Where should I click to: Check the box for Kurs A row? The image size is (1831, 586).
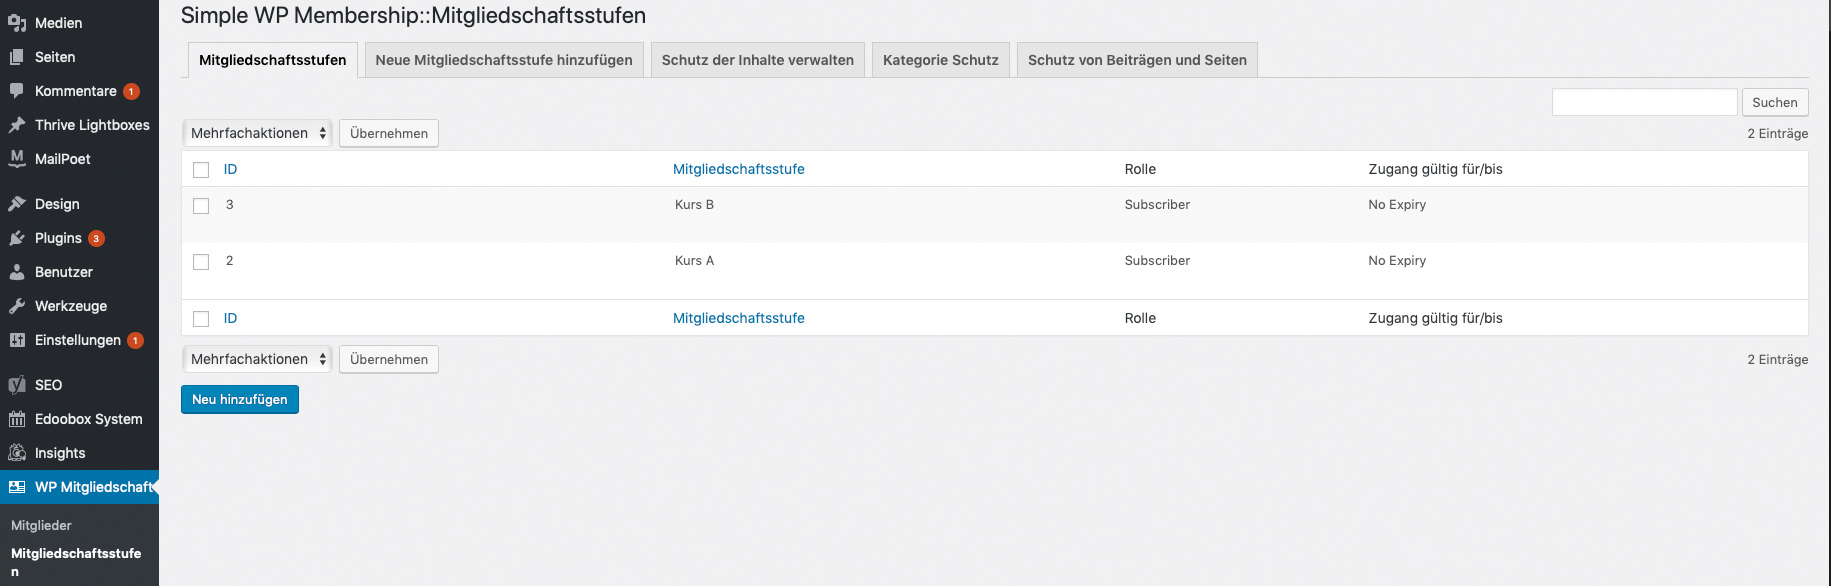click(x=201, y=262)
